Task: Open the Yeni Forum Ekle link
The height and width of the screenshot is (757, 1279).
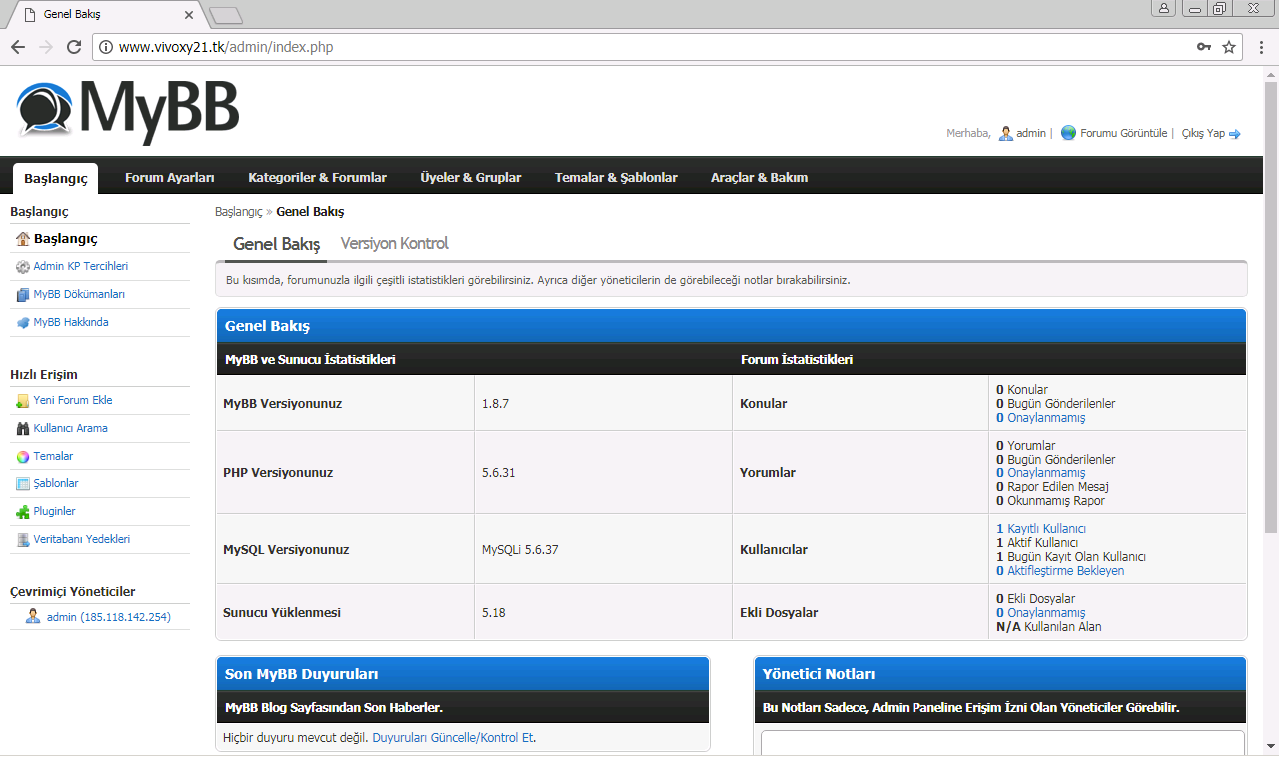Action: pos(73,401)
